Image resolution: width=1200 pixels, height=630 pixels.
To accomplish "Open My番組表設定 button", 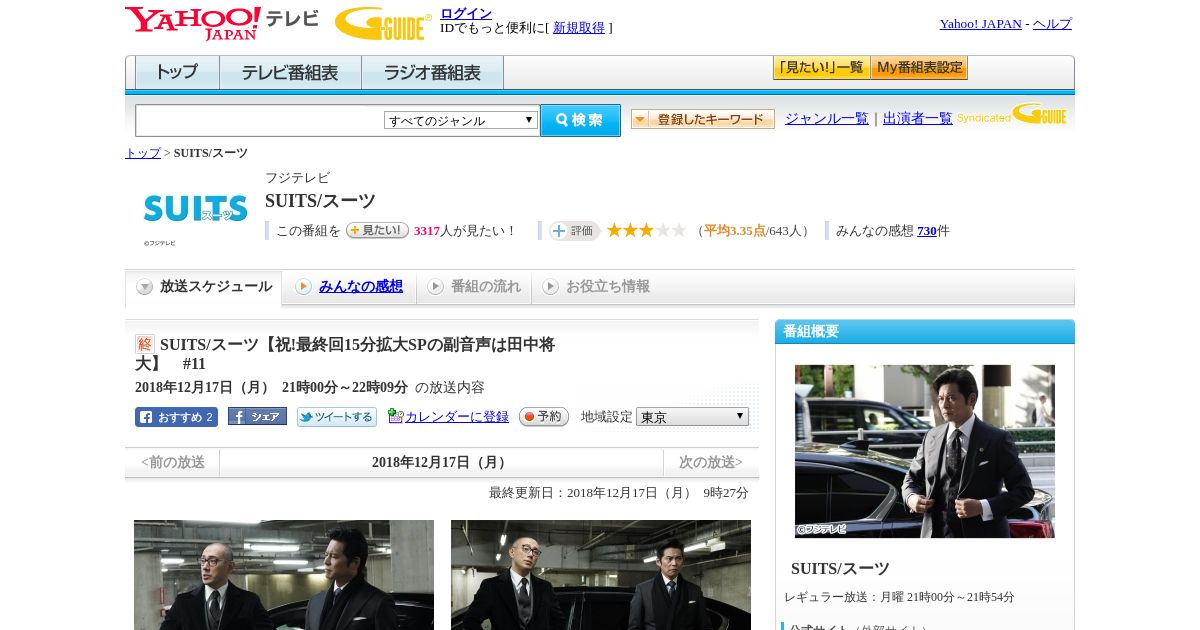I will (x=919, y=68).
